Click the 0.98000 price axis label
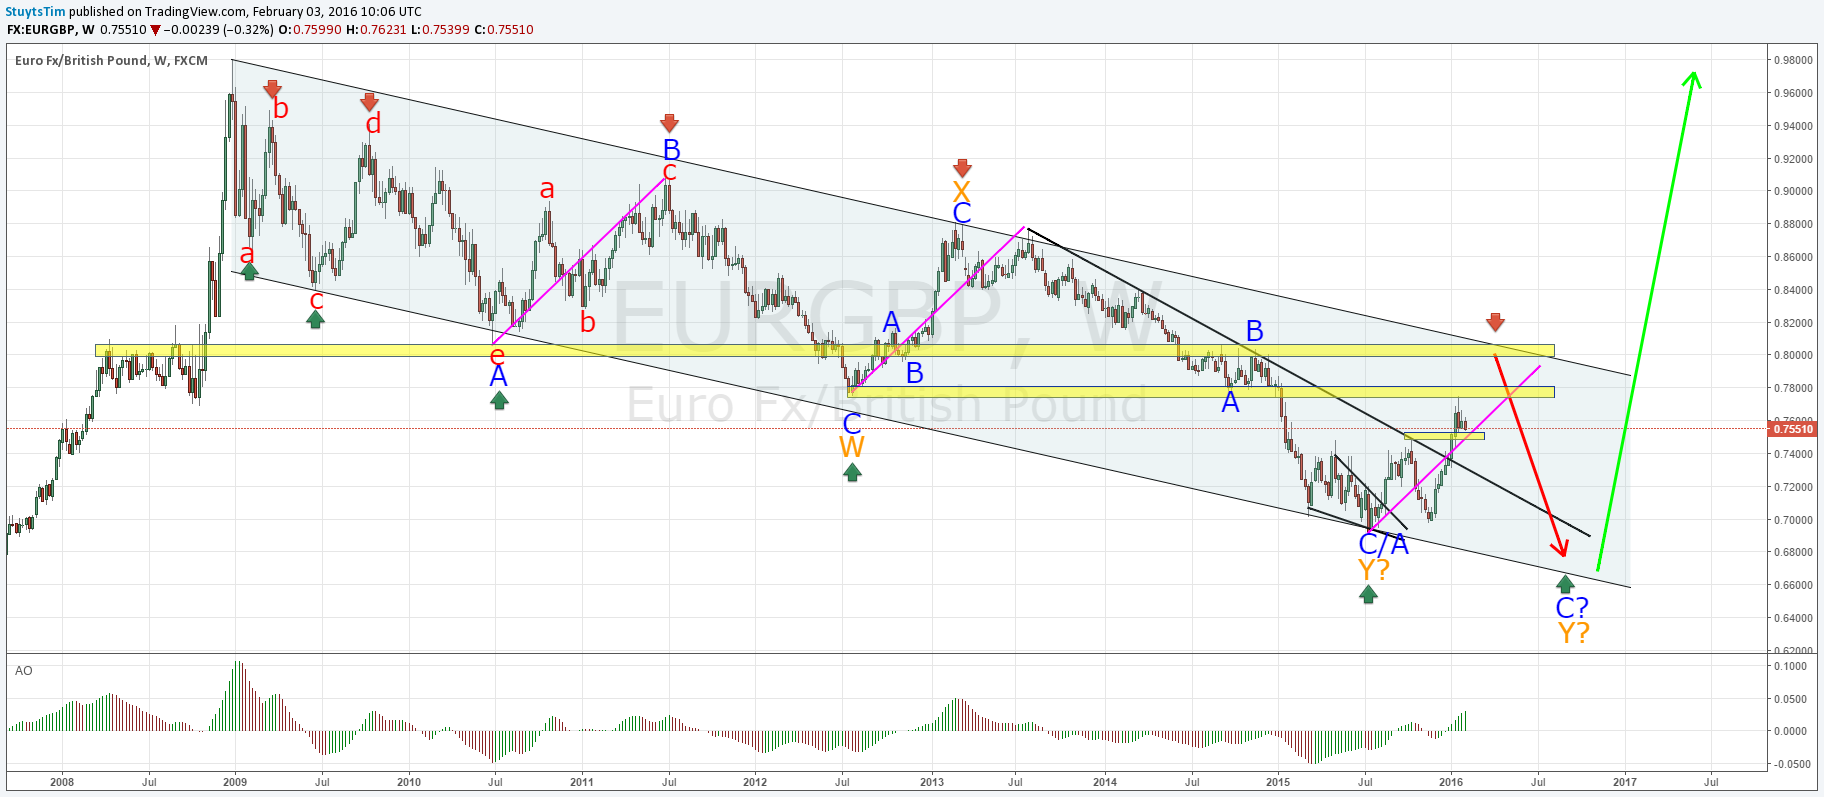The image size is (1824, 797). click(x=1792, y=60)
